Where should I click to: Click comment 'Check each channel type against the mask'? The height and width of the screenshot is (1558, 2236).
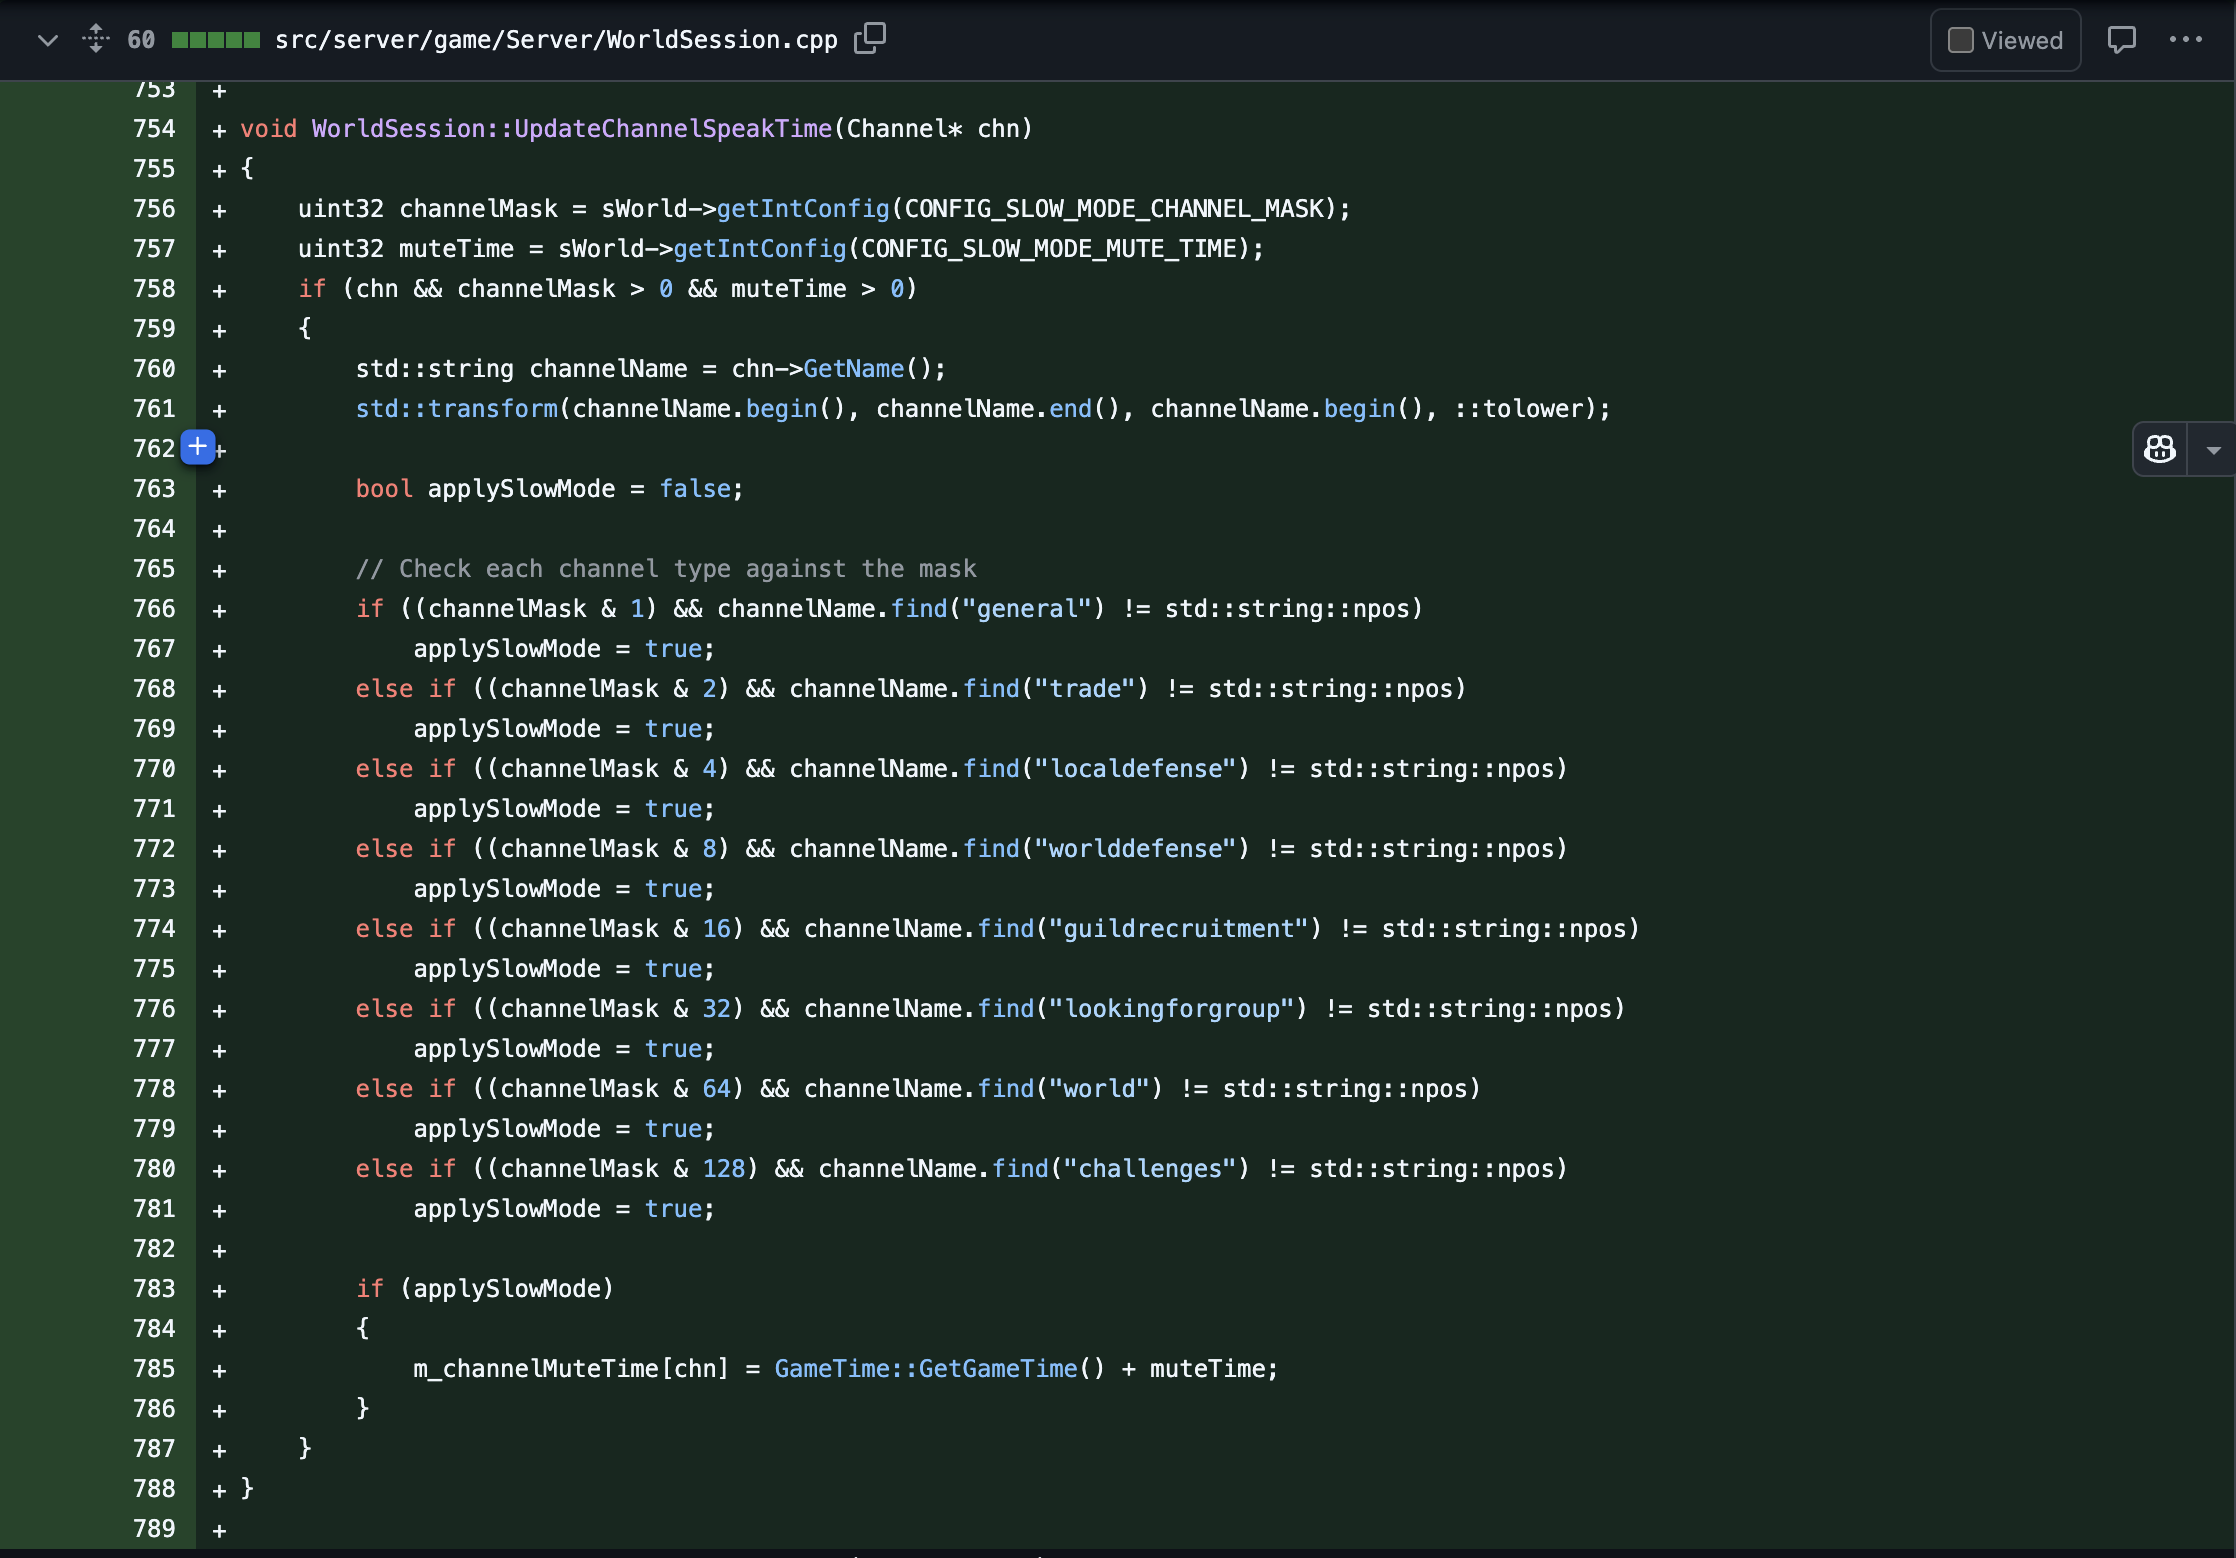pos(666,569)
